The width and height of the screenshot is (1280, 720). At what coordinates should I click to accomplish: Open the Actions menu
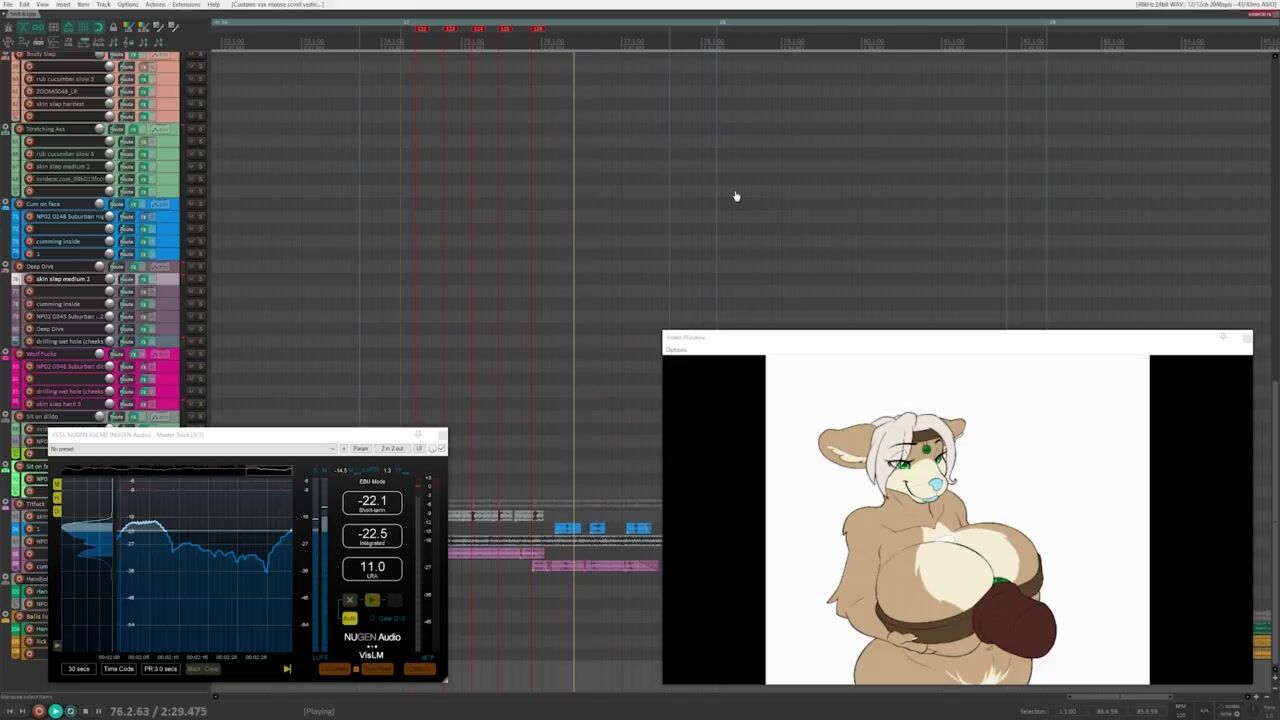tap(155, 5)
